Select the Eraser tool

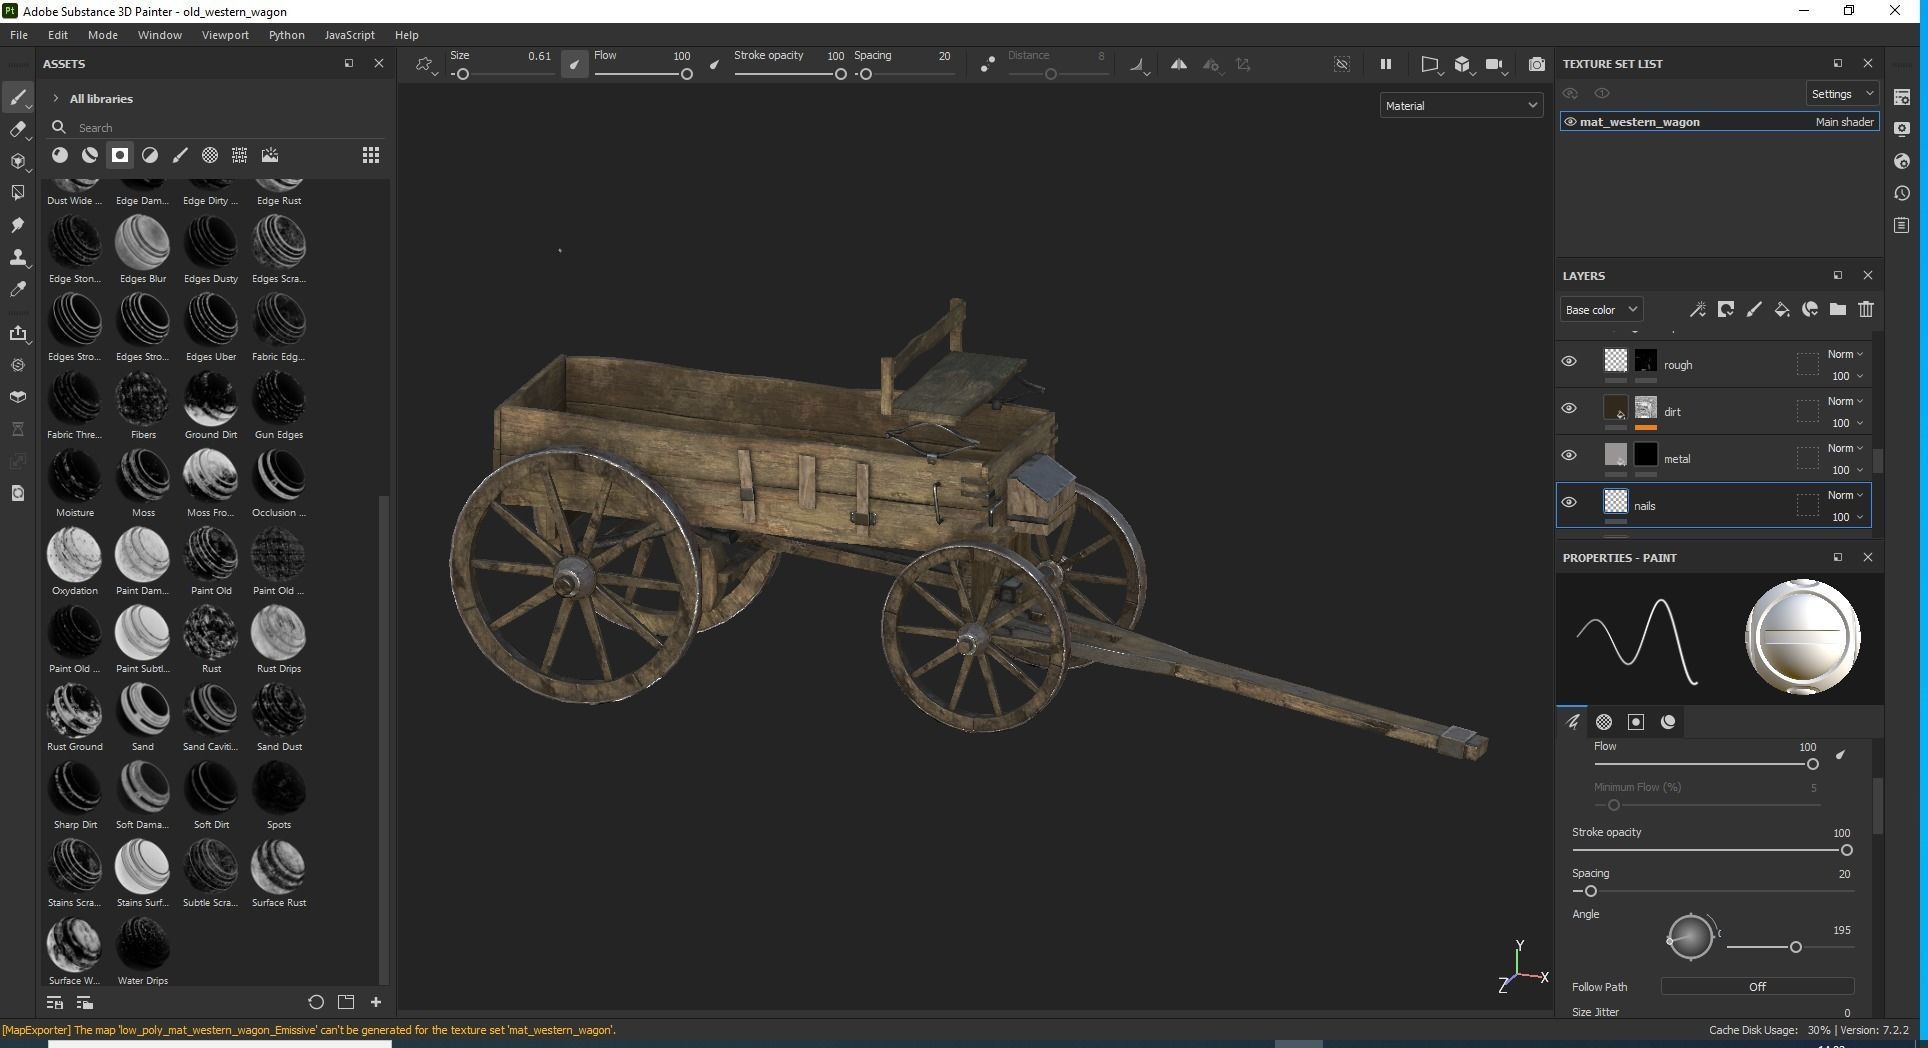click(17, 129)
